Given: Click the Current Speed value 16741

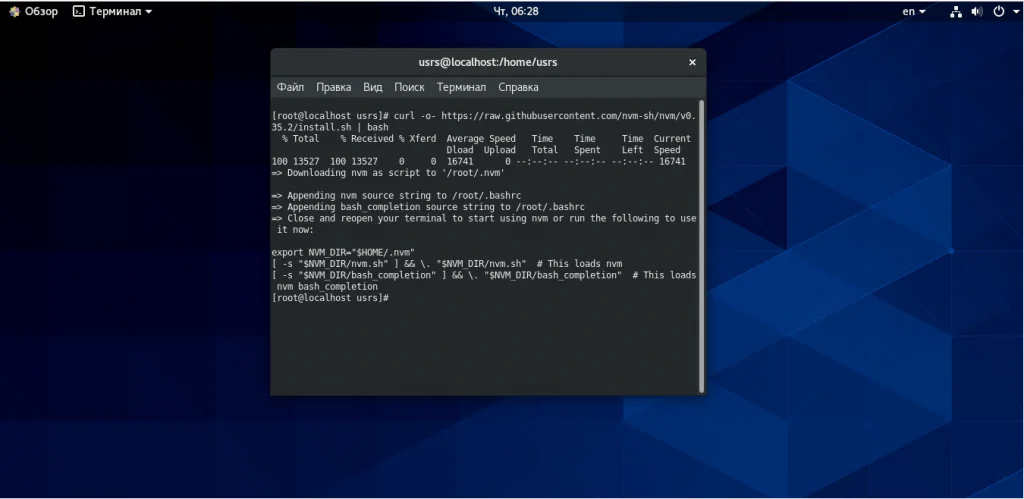Looking at the screenshot, I should (x=673, y=161).
